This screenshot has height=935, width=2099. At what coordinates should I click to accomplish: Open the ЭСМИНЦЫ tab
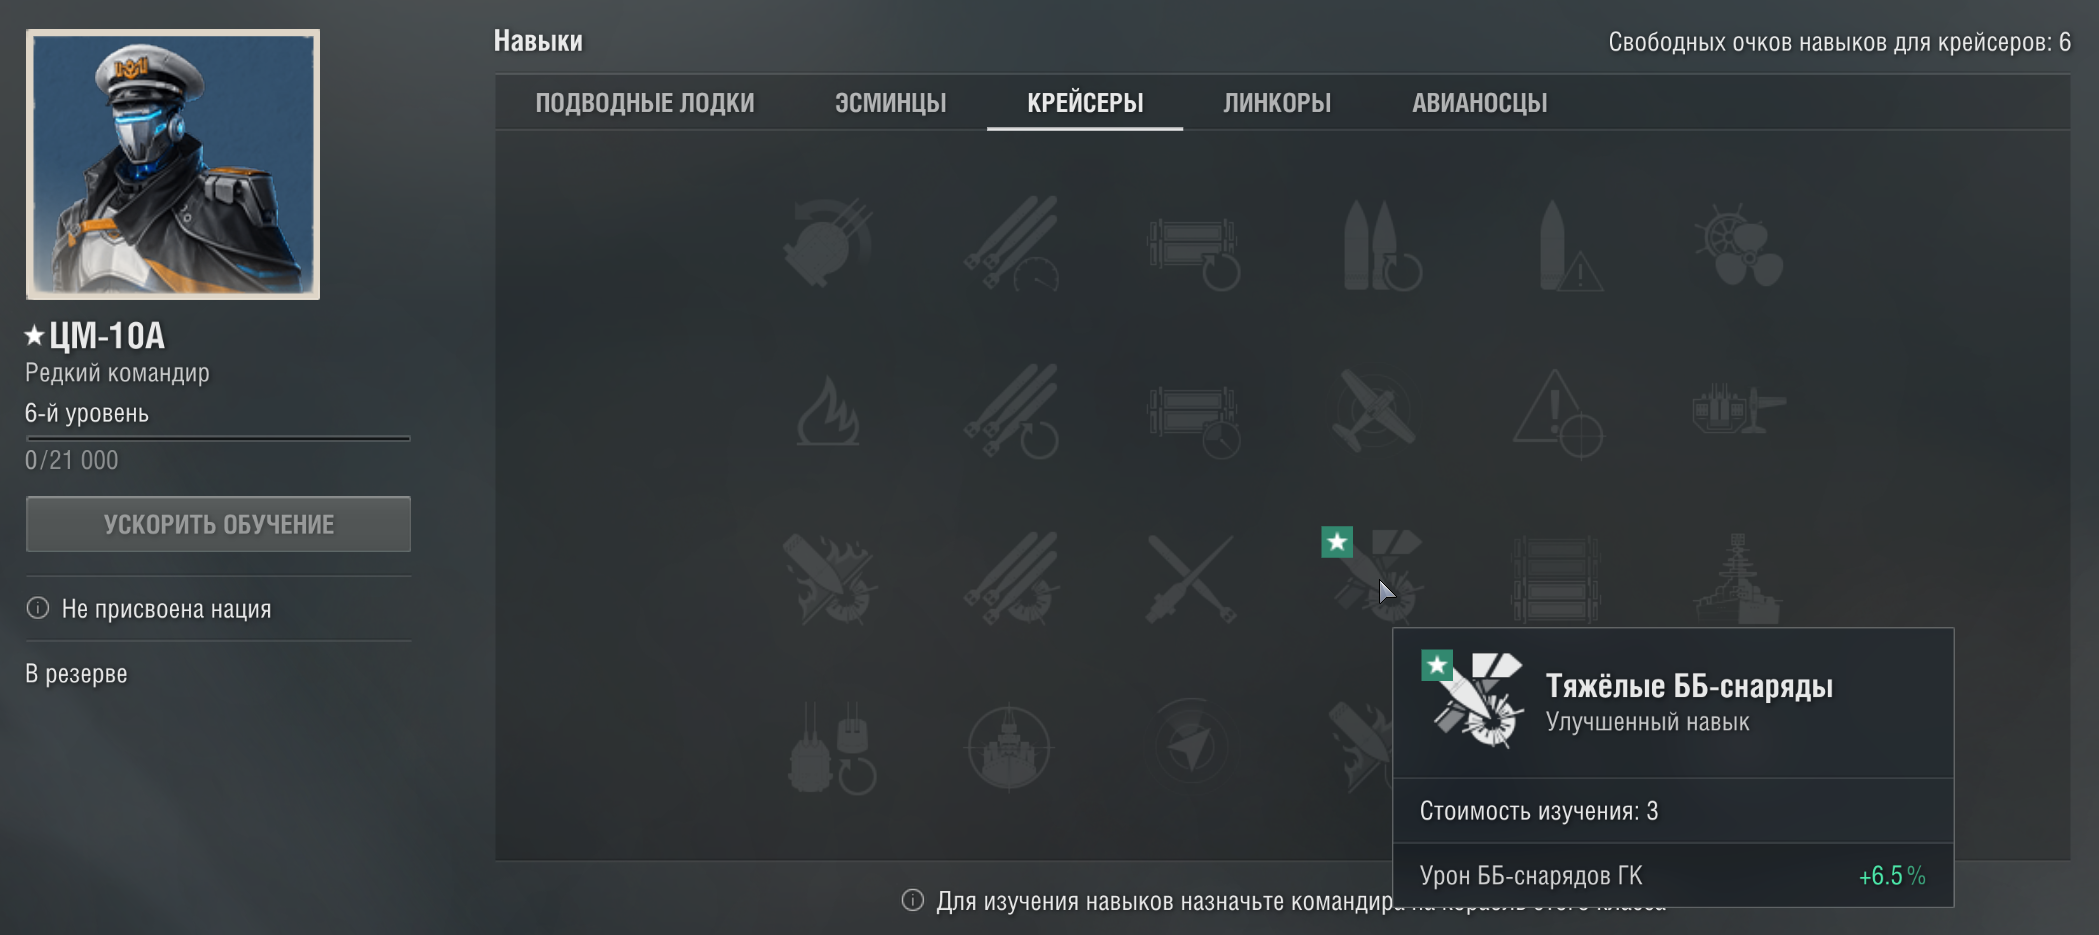[x=890, y=103]
